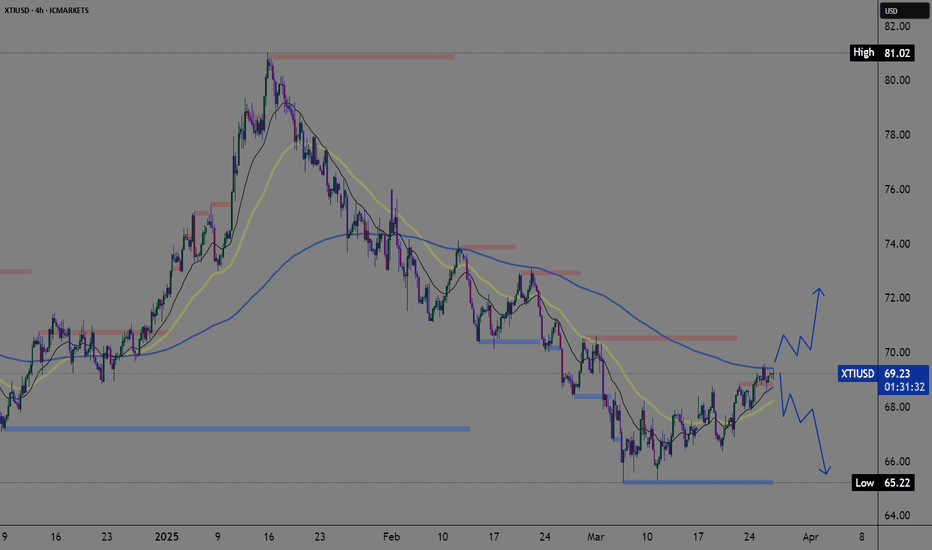The width and height of the screenshot is (932, 550).
Task: Click the XTIUSD 69.23 current price tag
Action: 883,373
